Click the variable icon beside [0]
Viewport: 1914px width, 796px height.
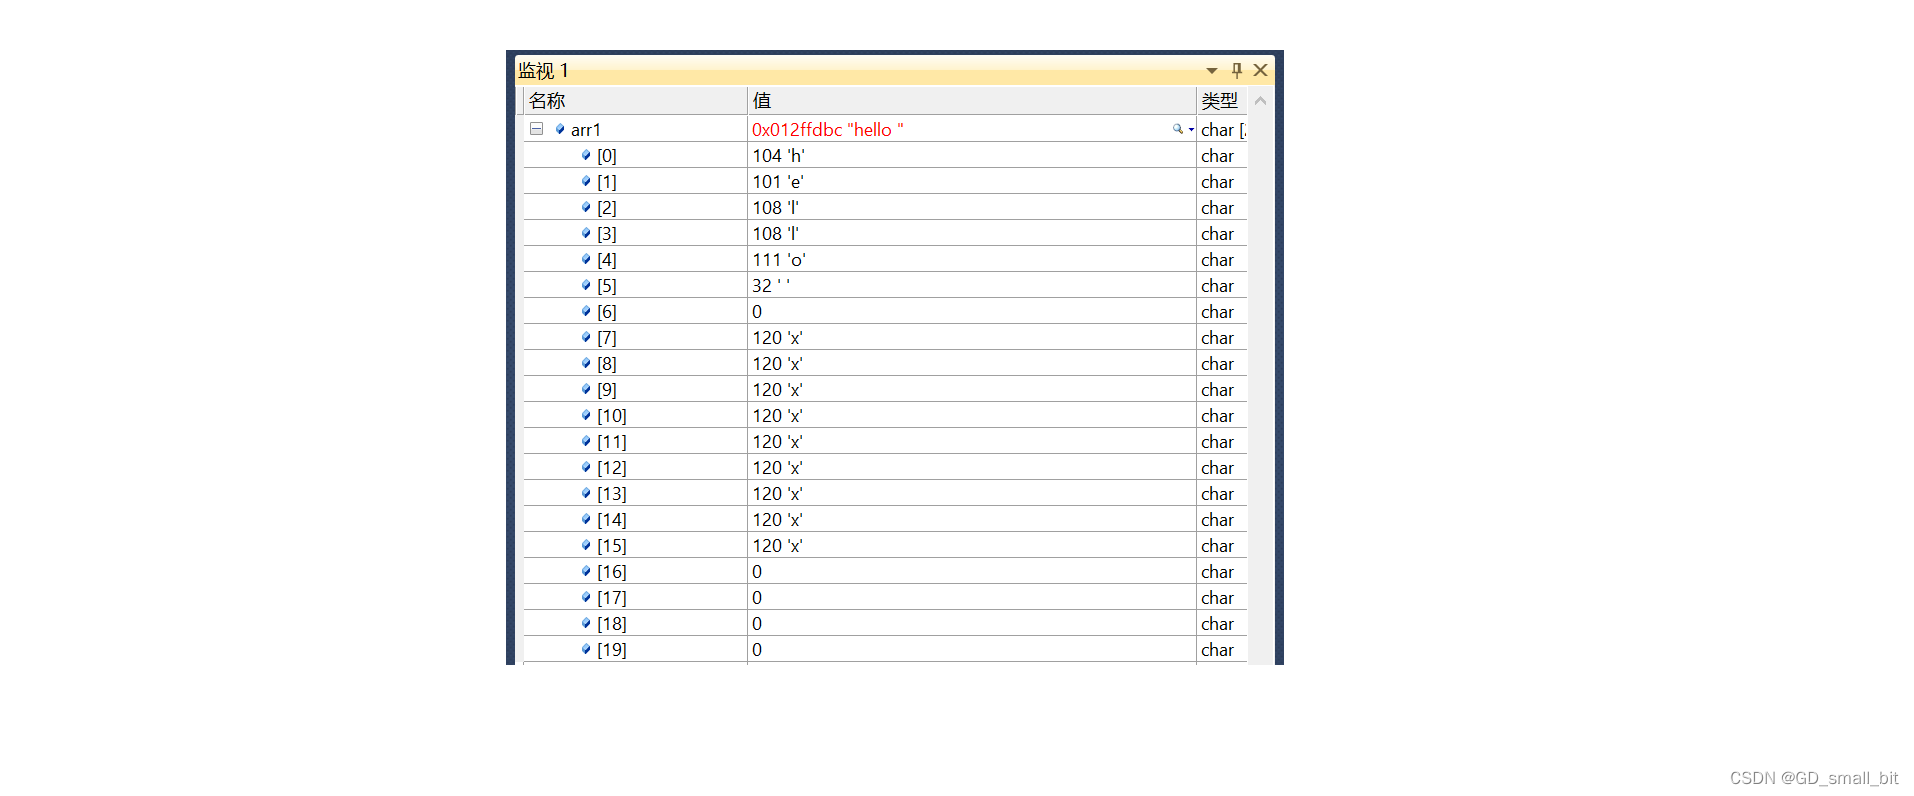click(x=586, y=155)
